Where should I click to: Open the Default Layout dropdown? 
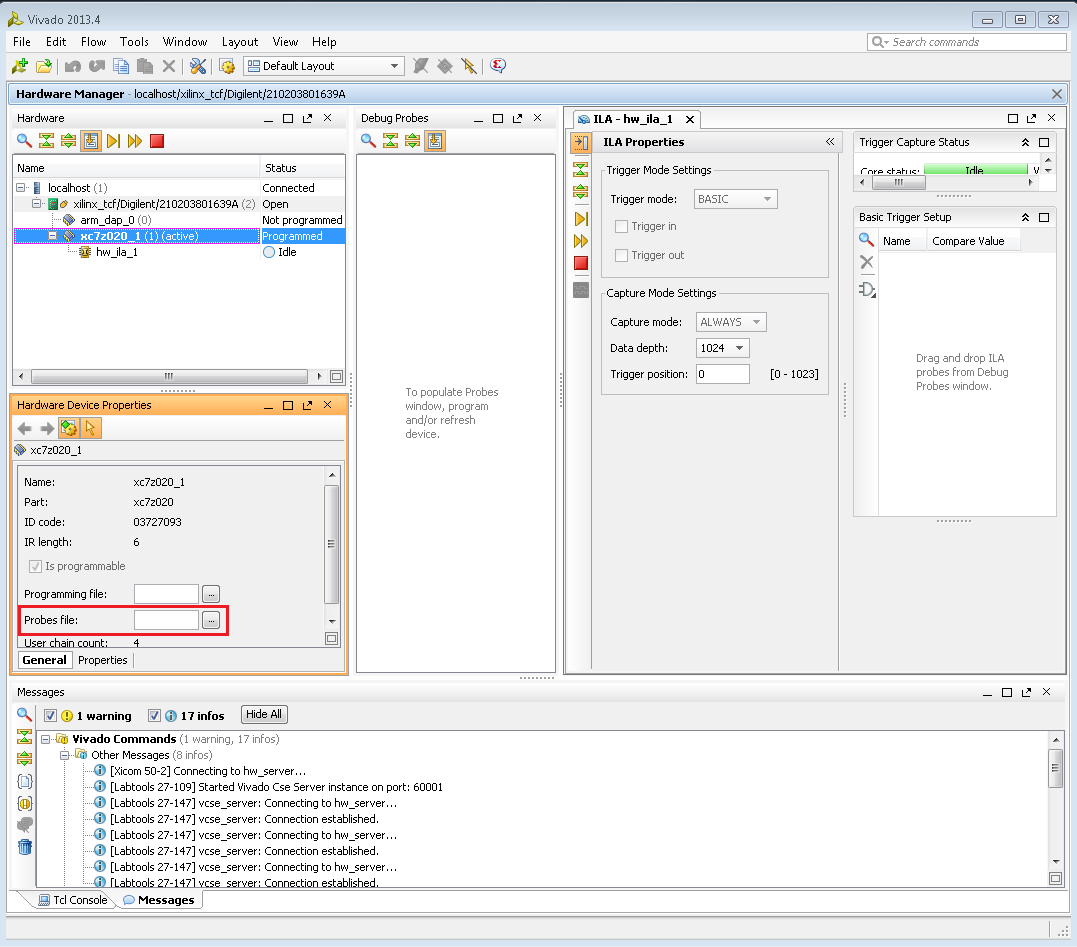pos(324,66)
